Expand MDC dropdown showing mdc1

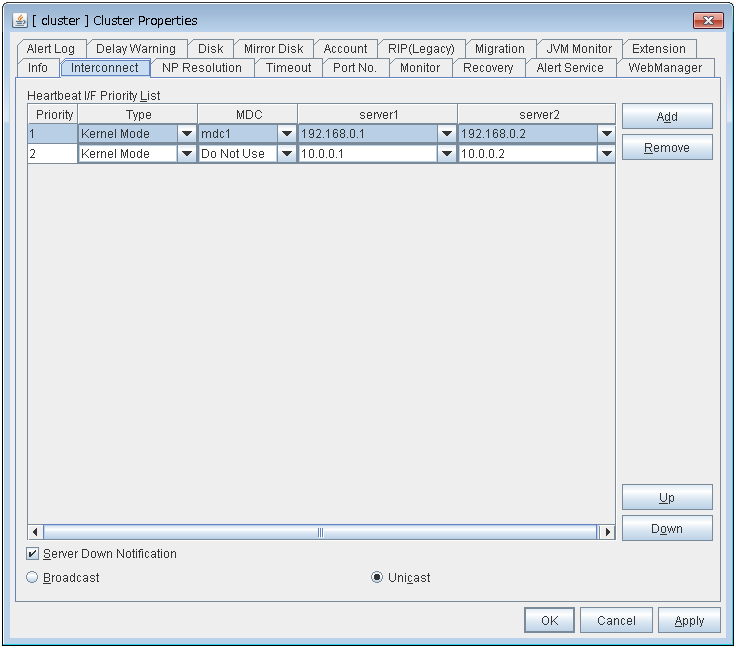pyautogui.click(x=287, y=134)
